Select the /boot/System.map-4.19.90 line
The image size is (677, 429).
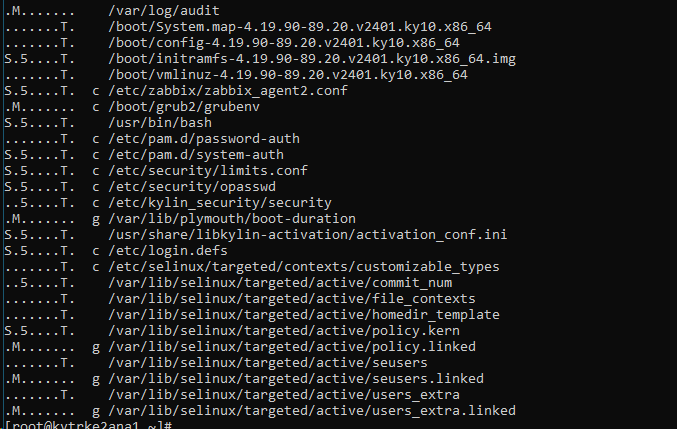click(x=300, y=27)
